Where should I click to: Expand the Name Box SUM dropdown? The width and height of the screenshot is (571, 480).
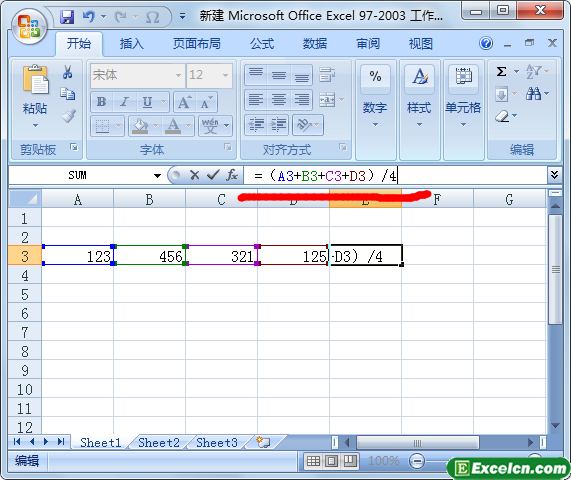(157, 176)
